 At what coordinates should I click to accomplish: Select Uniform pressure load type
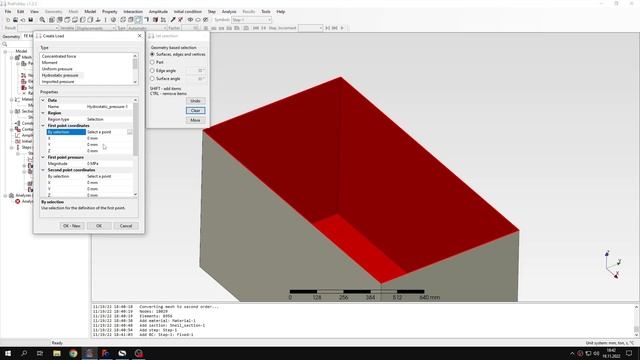[57, 69]
